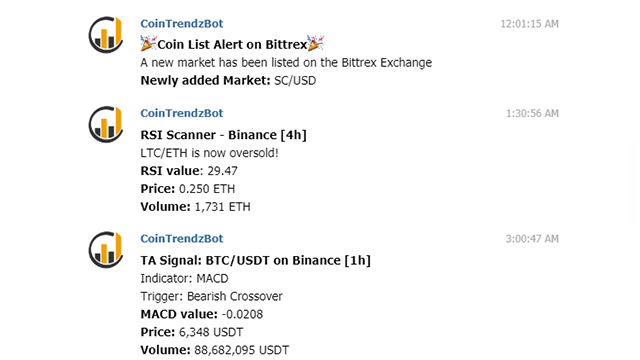640x360 pixels.
Task: Click the RSI Scanner - Binance [4h] heading
Action: click(223, 135)
